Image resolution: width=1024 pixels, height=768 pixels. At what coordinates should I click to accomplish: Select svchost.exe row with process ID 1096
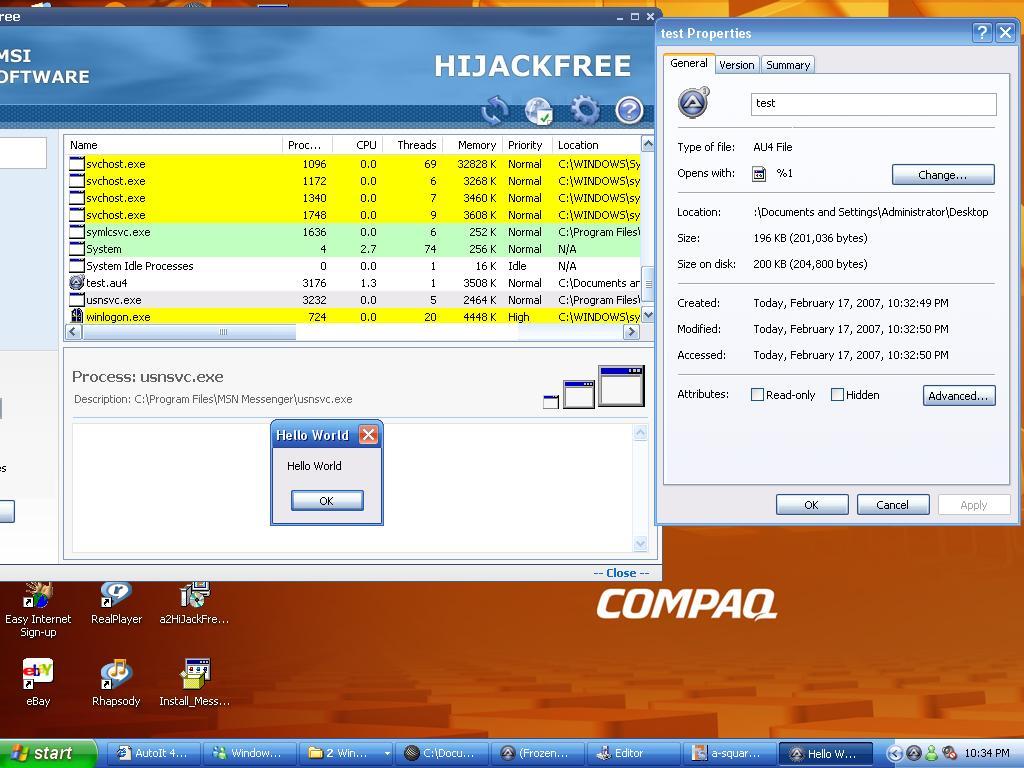[x=354, y=164]
